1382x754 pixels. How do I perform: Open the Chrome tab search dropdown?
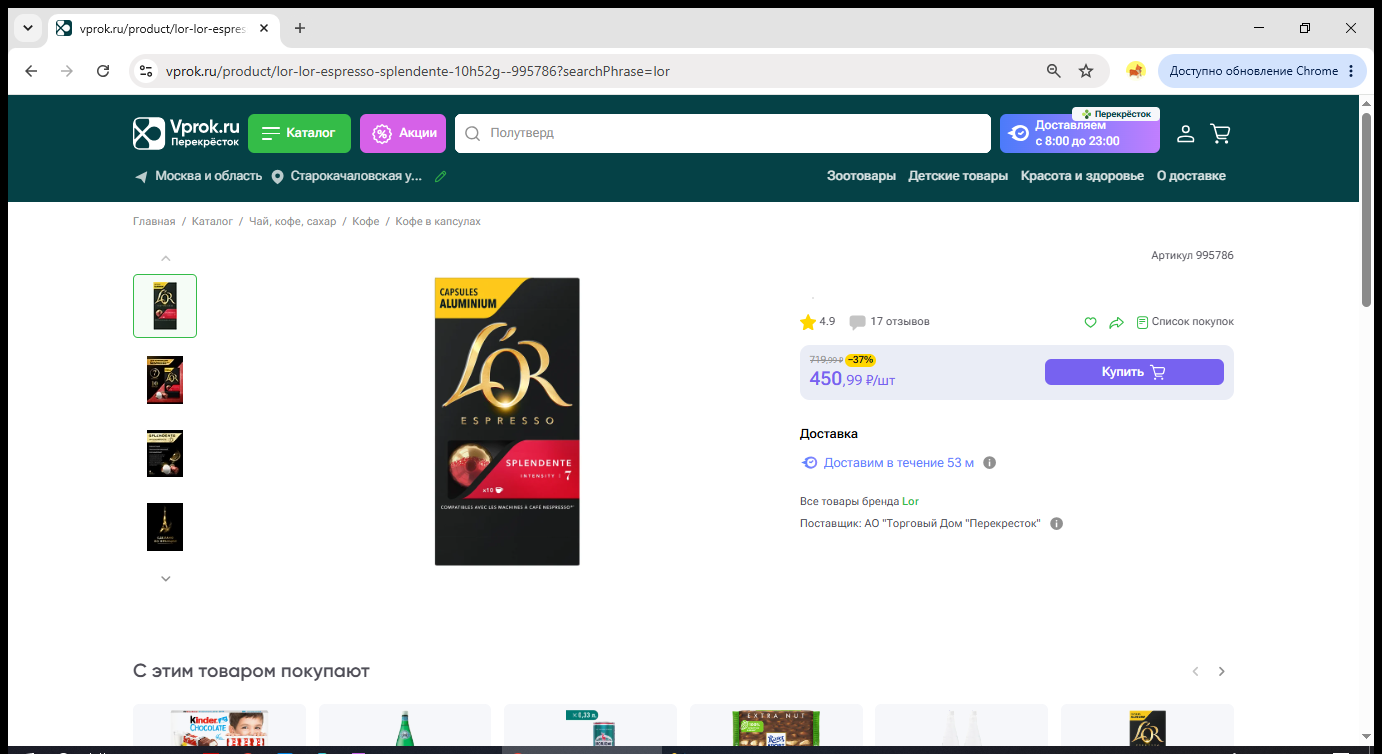tap(28, 28)
